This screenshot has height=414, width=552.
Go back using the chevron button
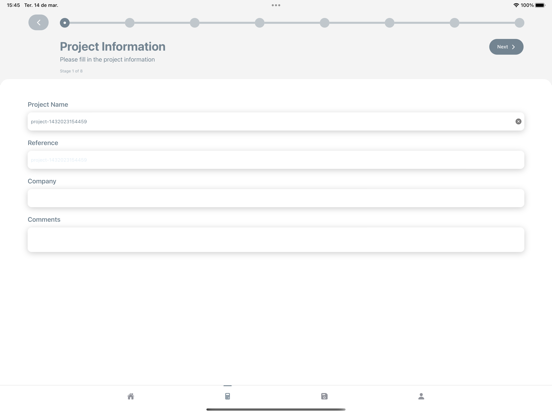38,23
